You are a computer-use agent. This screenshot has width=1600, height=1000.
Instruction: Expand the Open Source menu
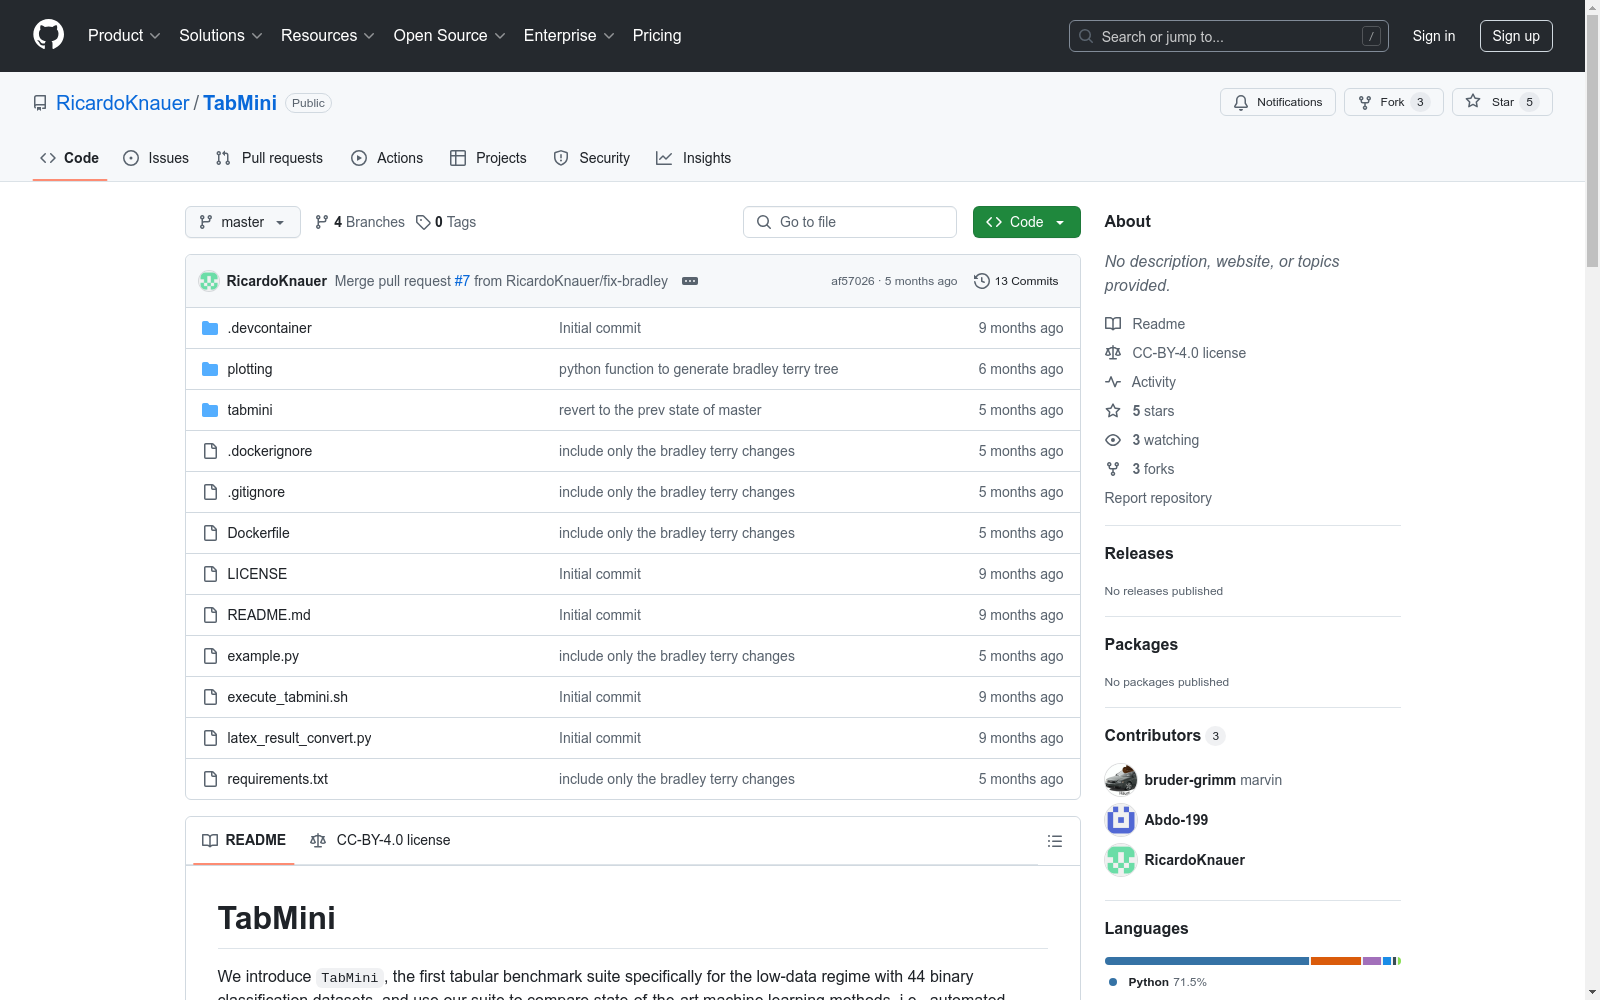450,36
